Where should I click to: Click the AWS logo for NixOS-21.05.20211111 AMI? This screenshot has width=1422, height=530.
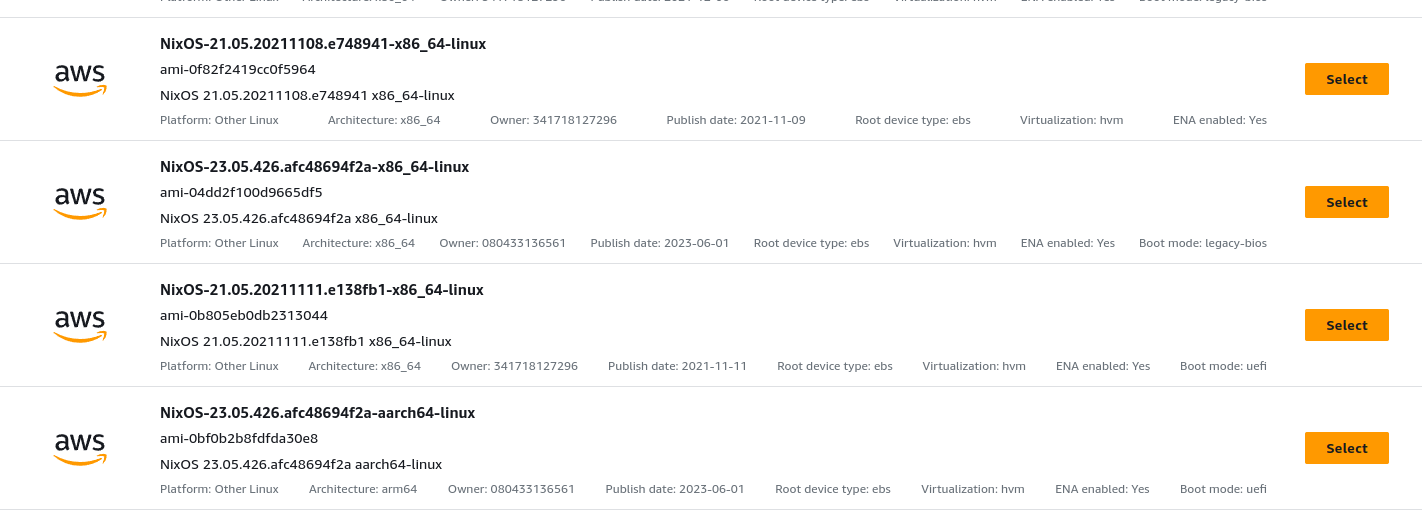(80, 326)
